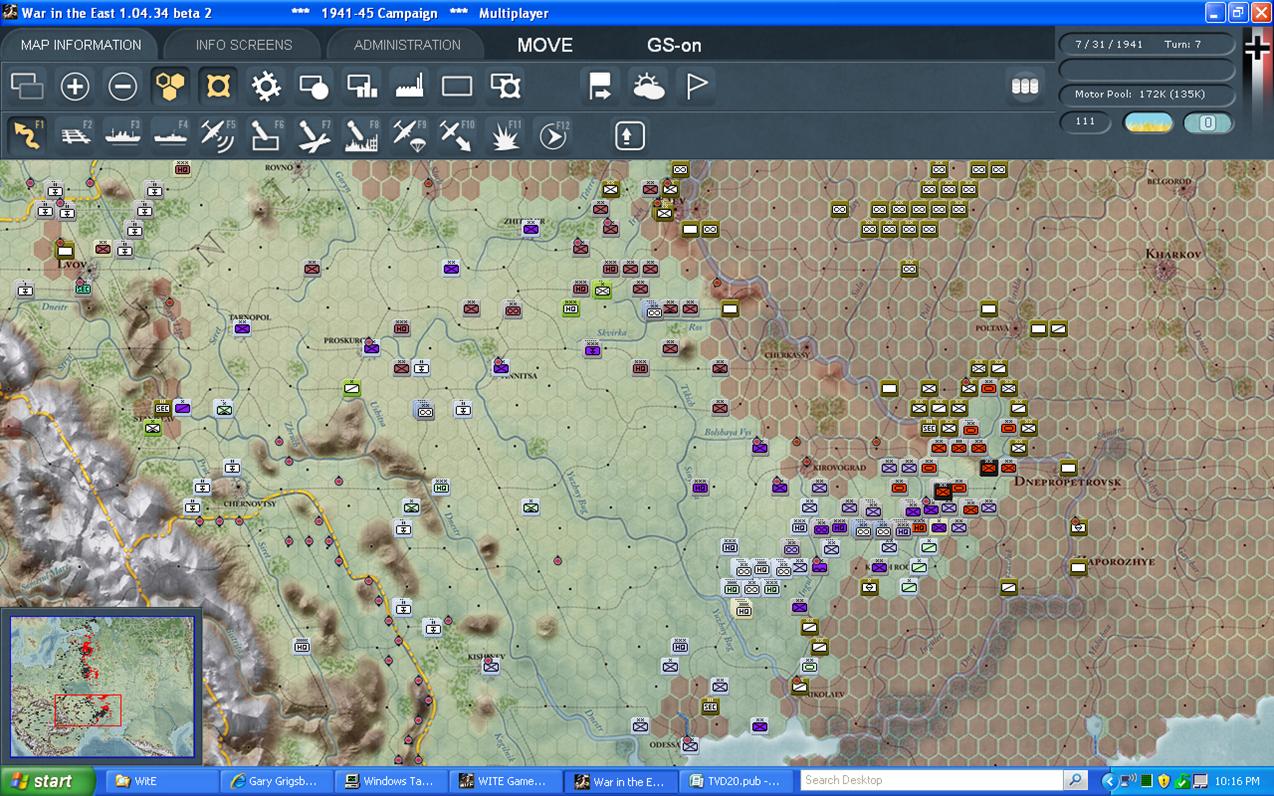Toggle the highlighted unit frame display button
Viewport: 1274px width, 796px height.
218,87
